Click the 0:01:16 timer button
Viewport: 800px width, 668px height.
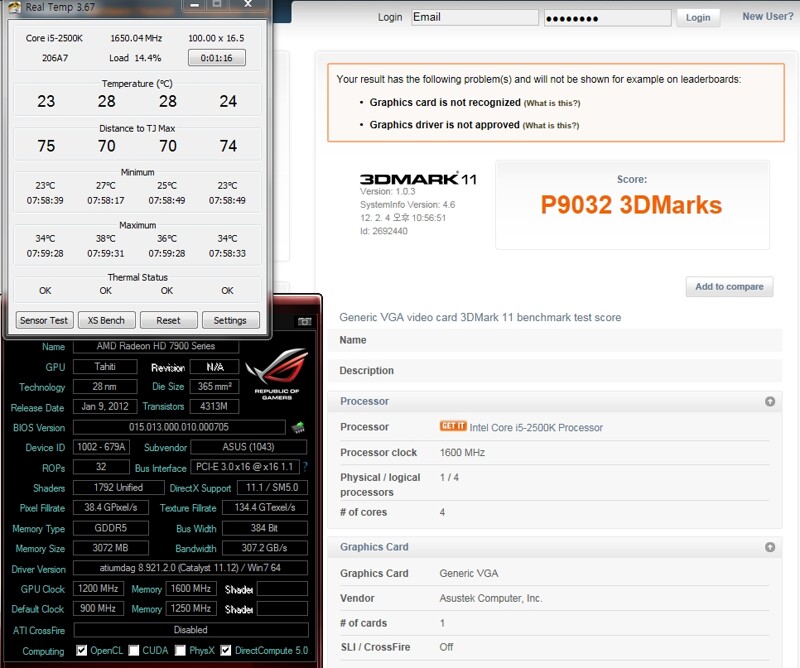[x=217, y=58]
